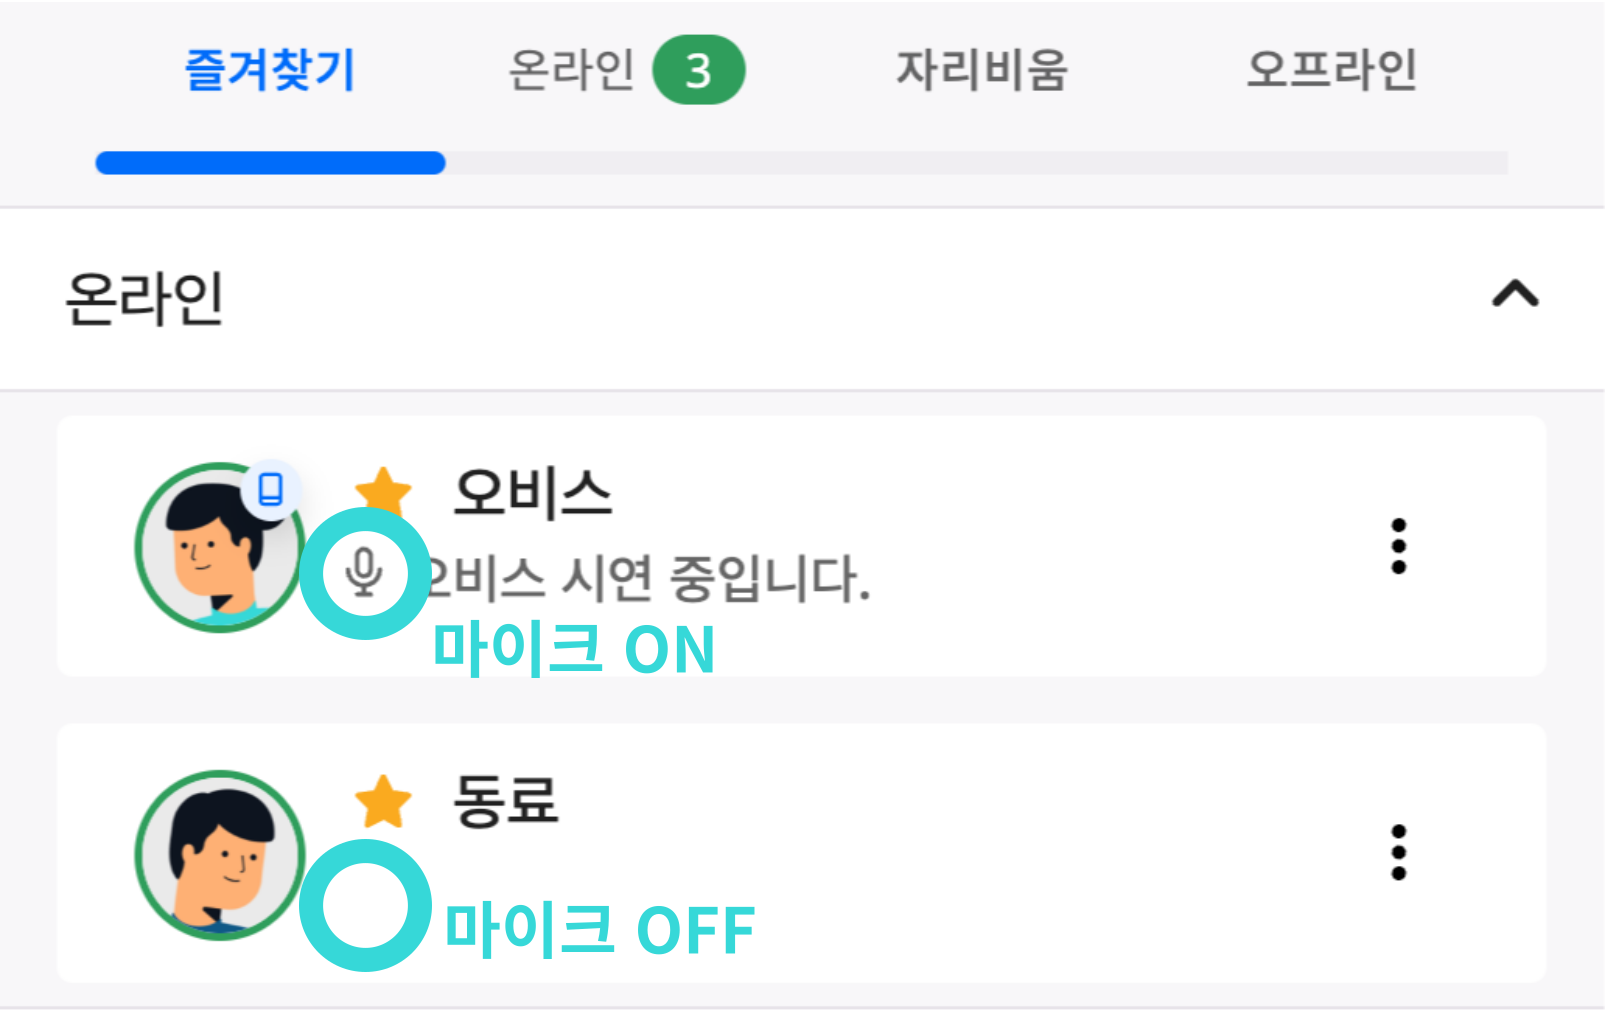The width and height of the screenshot is (1612, 1028).
Task: Click the mobile device badge on 오비스 avatar
Action: [x=270, y=490]
